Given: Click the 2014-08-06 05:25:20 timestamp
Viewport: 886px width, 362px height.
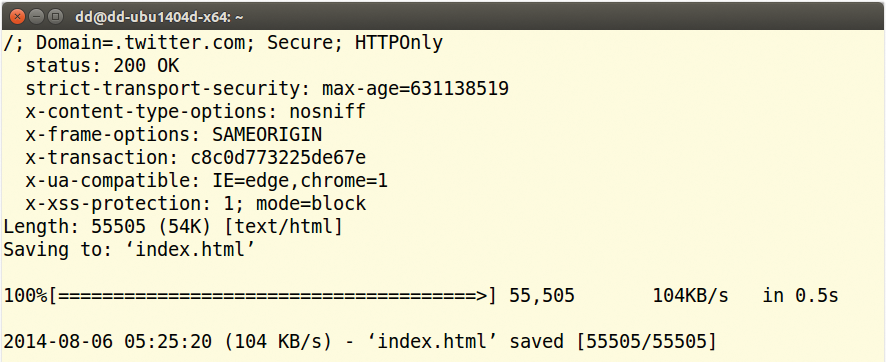Looking at the screenshot, I should click(x=107, y=342).
